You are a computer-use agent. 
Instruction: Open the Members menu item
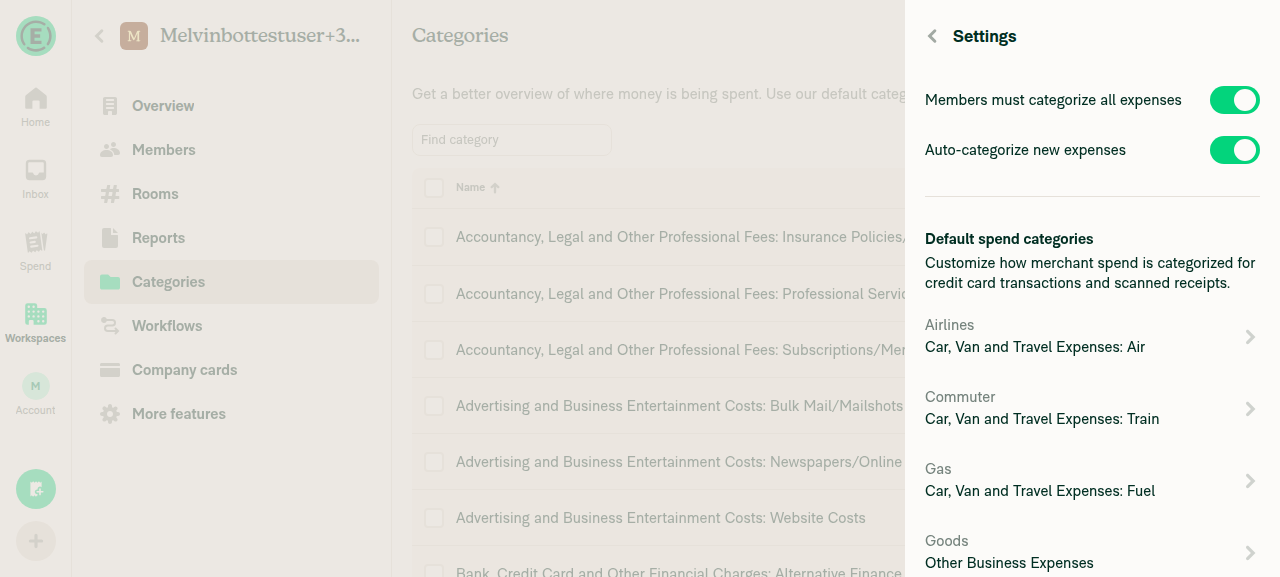point(231,150)
